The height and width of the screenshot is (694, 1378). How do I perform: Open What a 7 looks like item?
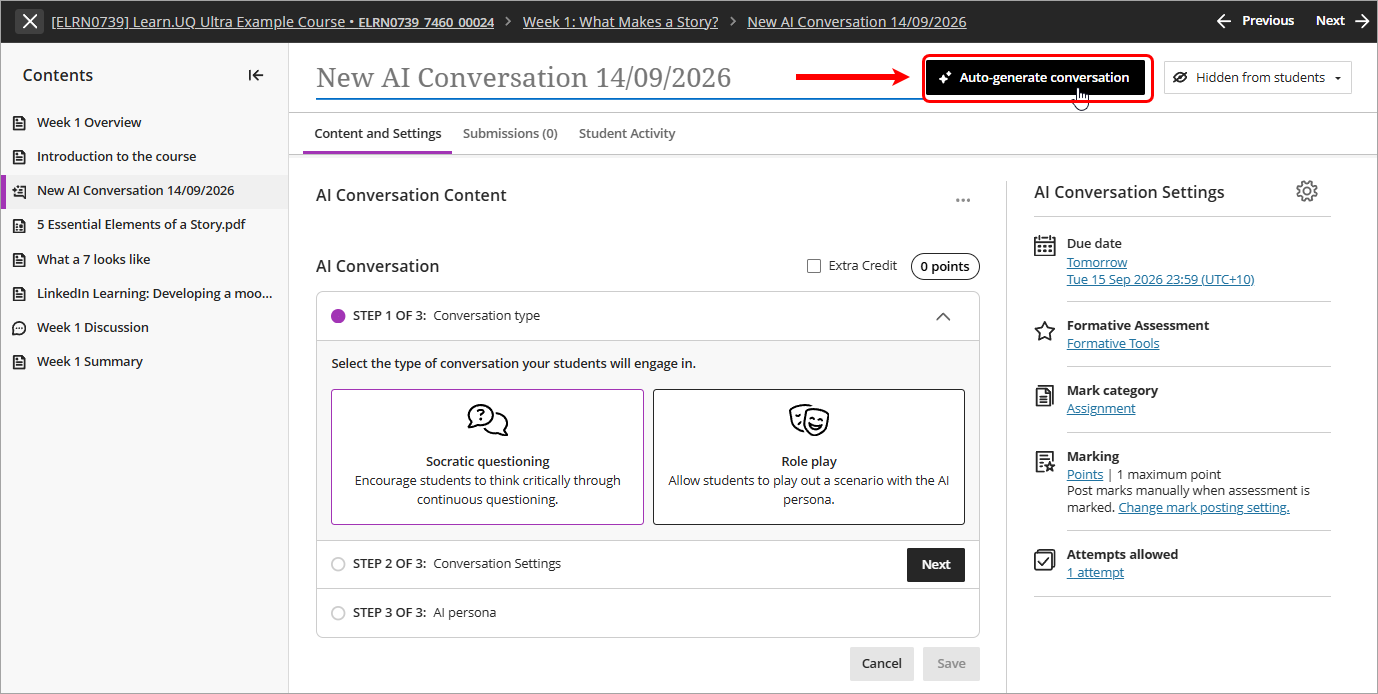coord(94,260)
